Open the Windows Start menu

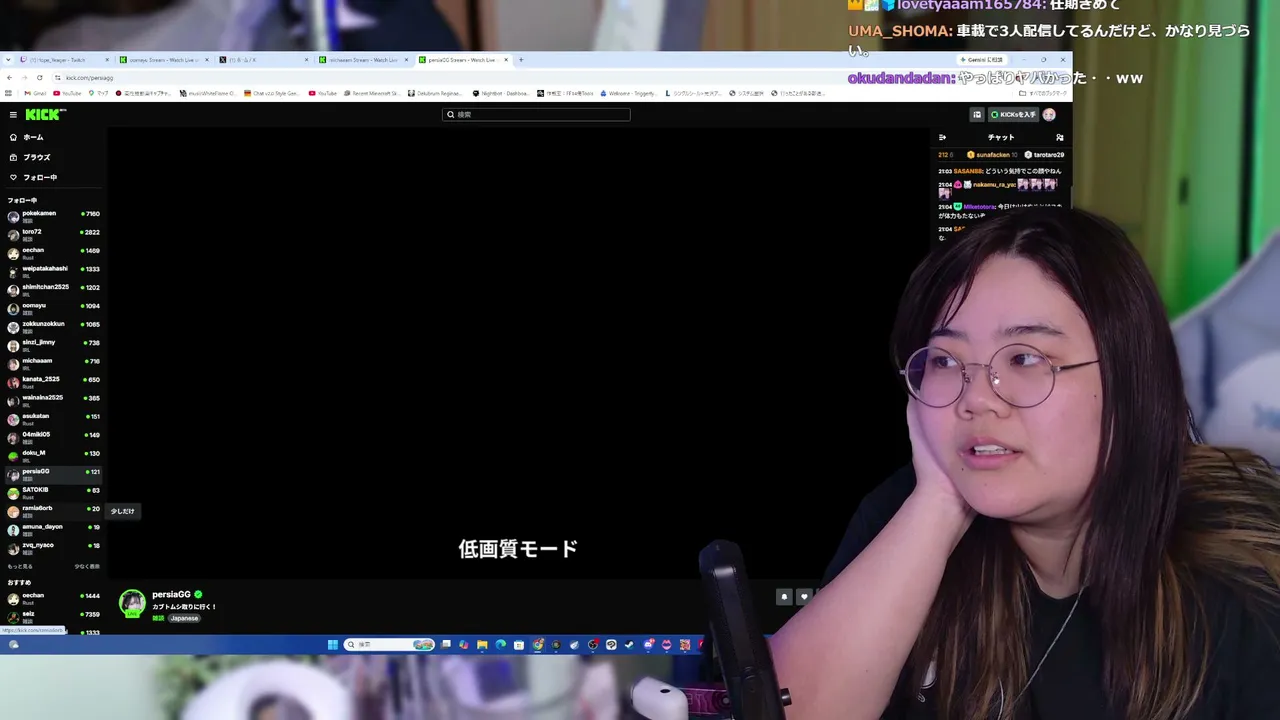pyautogui.click(x=333, y=645)
